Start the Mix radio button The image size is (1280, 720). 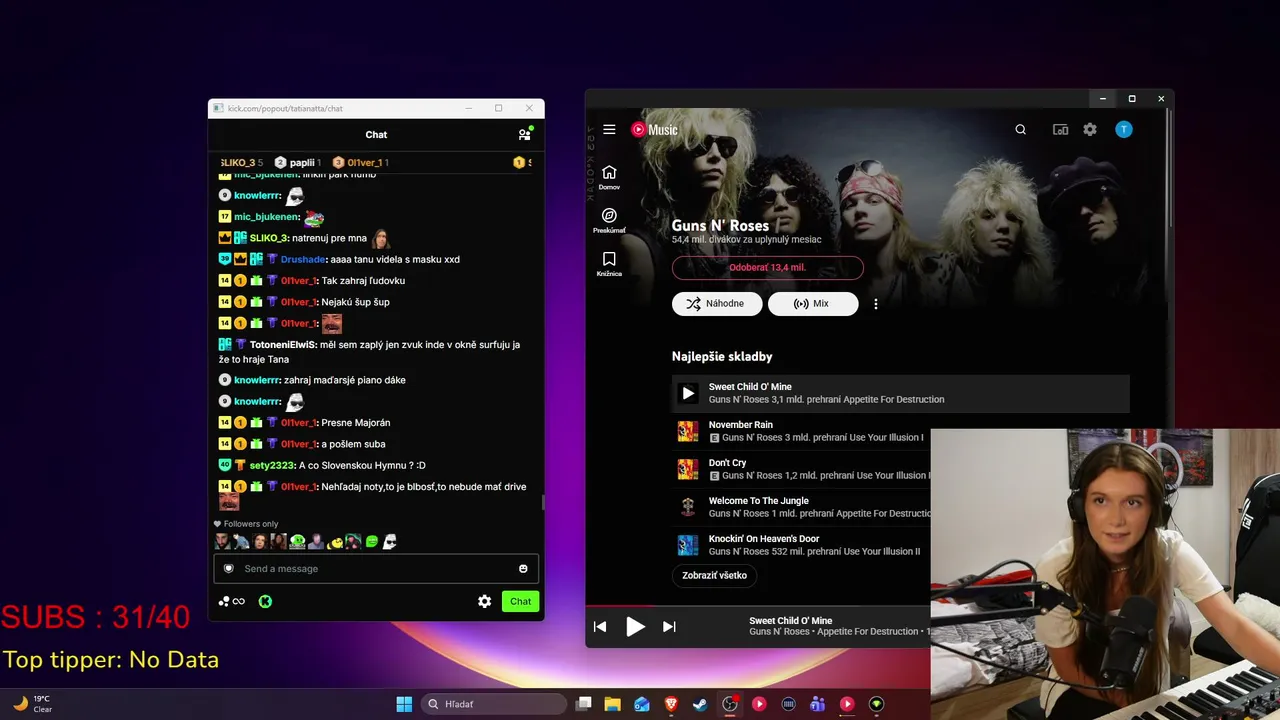(813, 304)
